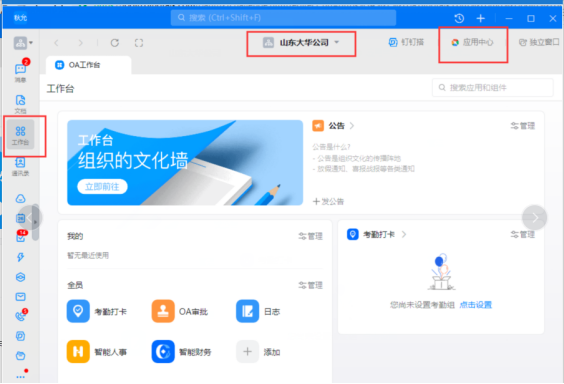Open the profile avatar dropdown at sidebar top
This screenshot has height=384, width=564.
tap(23, 43)
